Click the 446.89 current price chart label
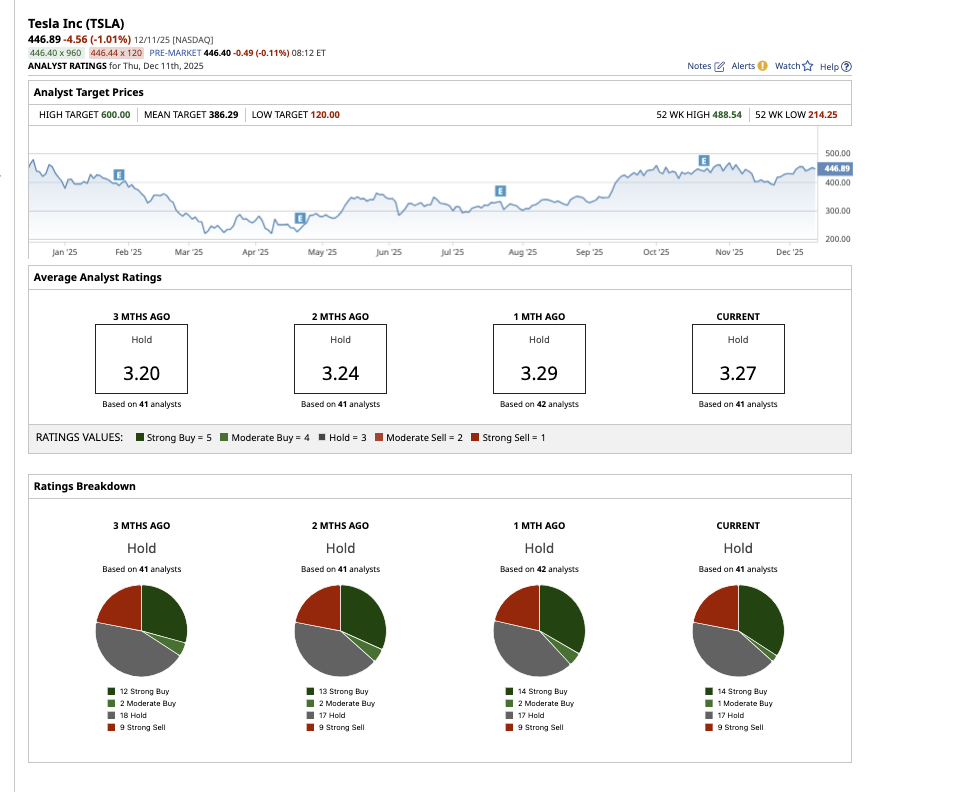Screen dimensions: 960x792 [x=836, y=168]
